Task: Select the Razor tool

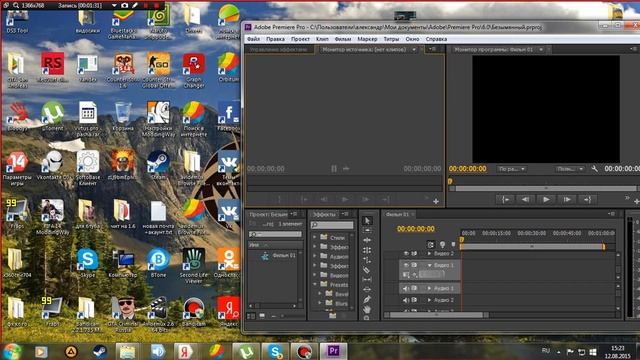Action: click(367, 270)
